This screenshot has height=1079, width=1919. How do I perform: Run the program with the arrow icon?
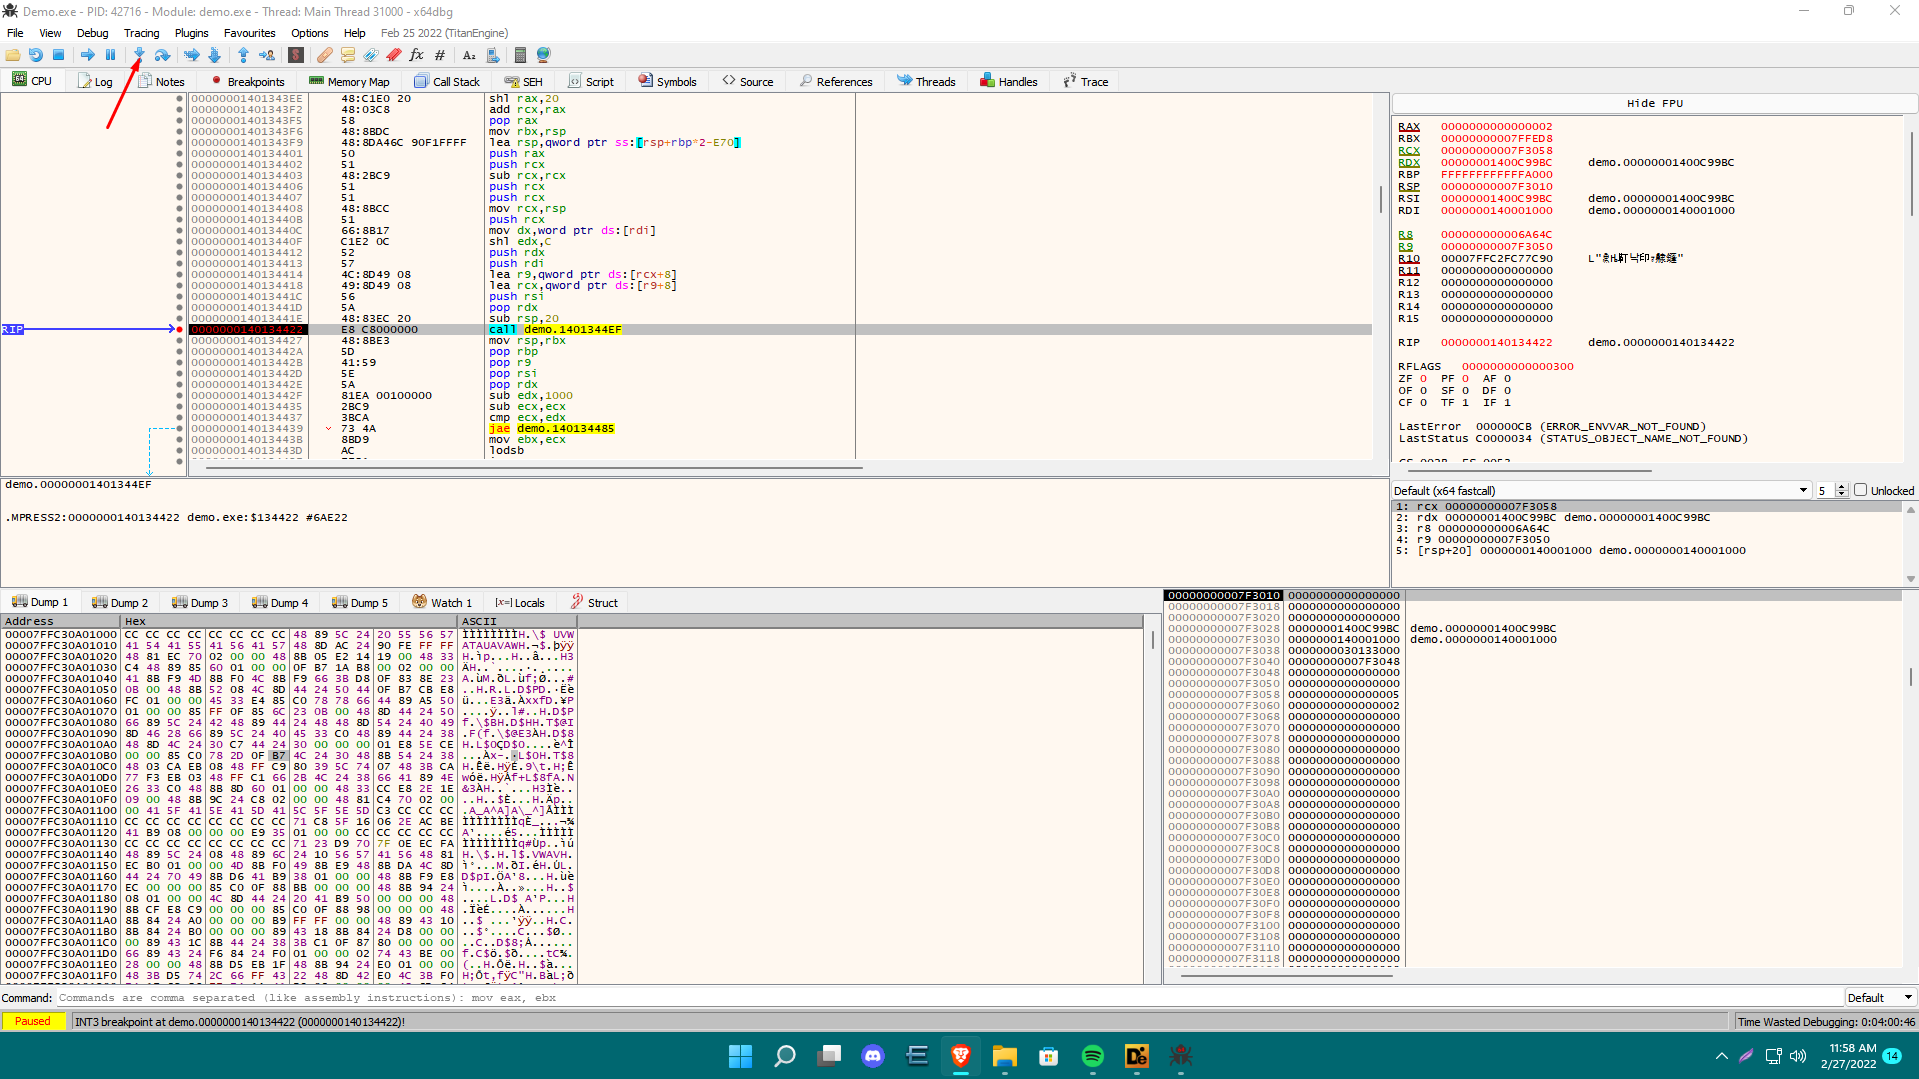[88, 55]
